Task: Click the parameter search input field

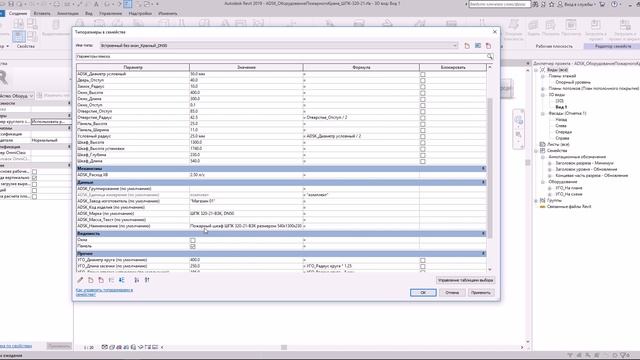Action: click(x=282, y=56)
